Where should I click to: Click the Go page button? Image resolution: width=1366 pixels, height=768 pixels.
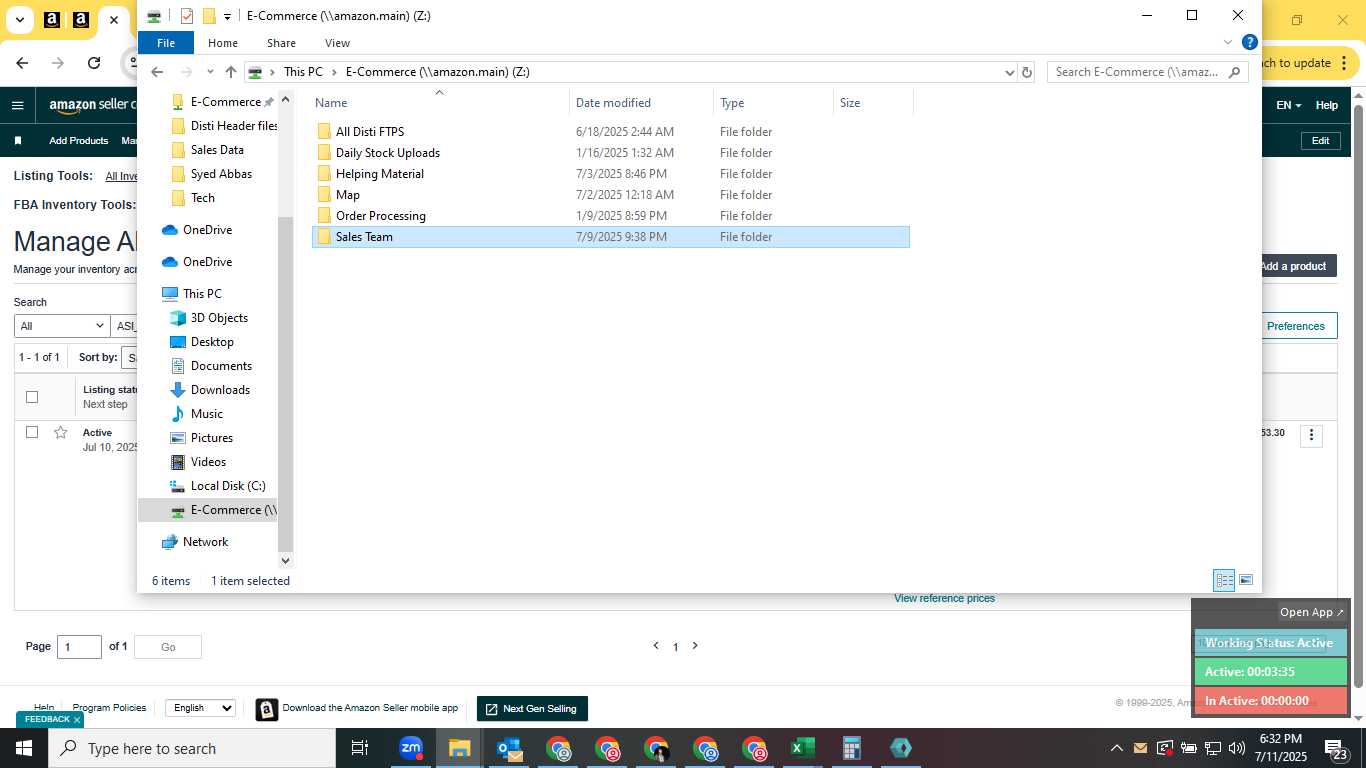(x=168, y=647)
